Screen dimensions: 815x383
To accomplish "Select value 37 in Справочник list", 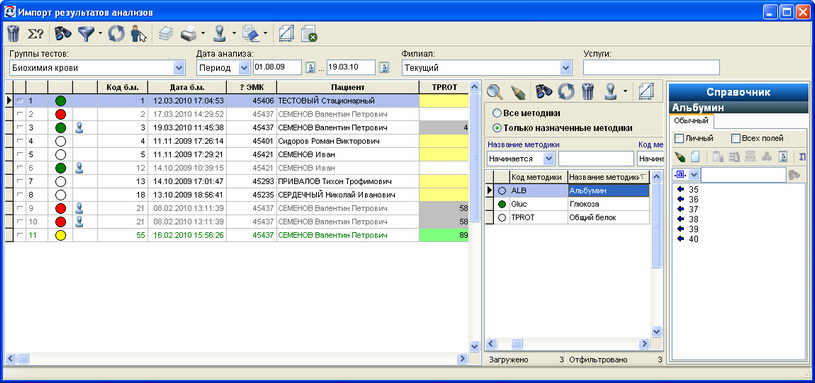I will pos(693,209).
